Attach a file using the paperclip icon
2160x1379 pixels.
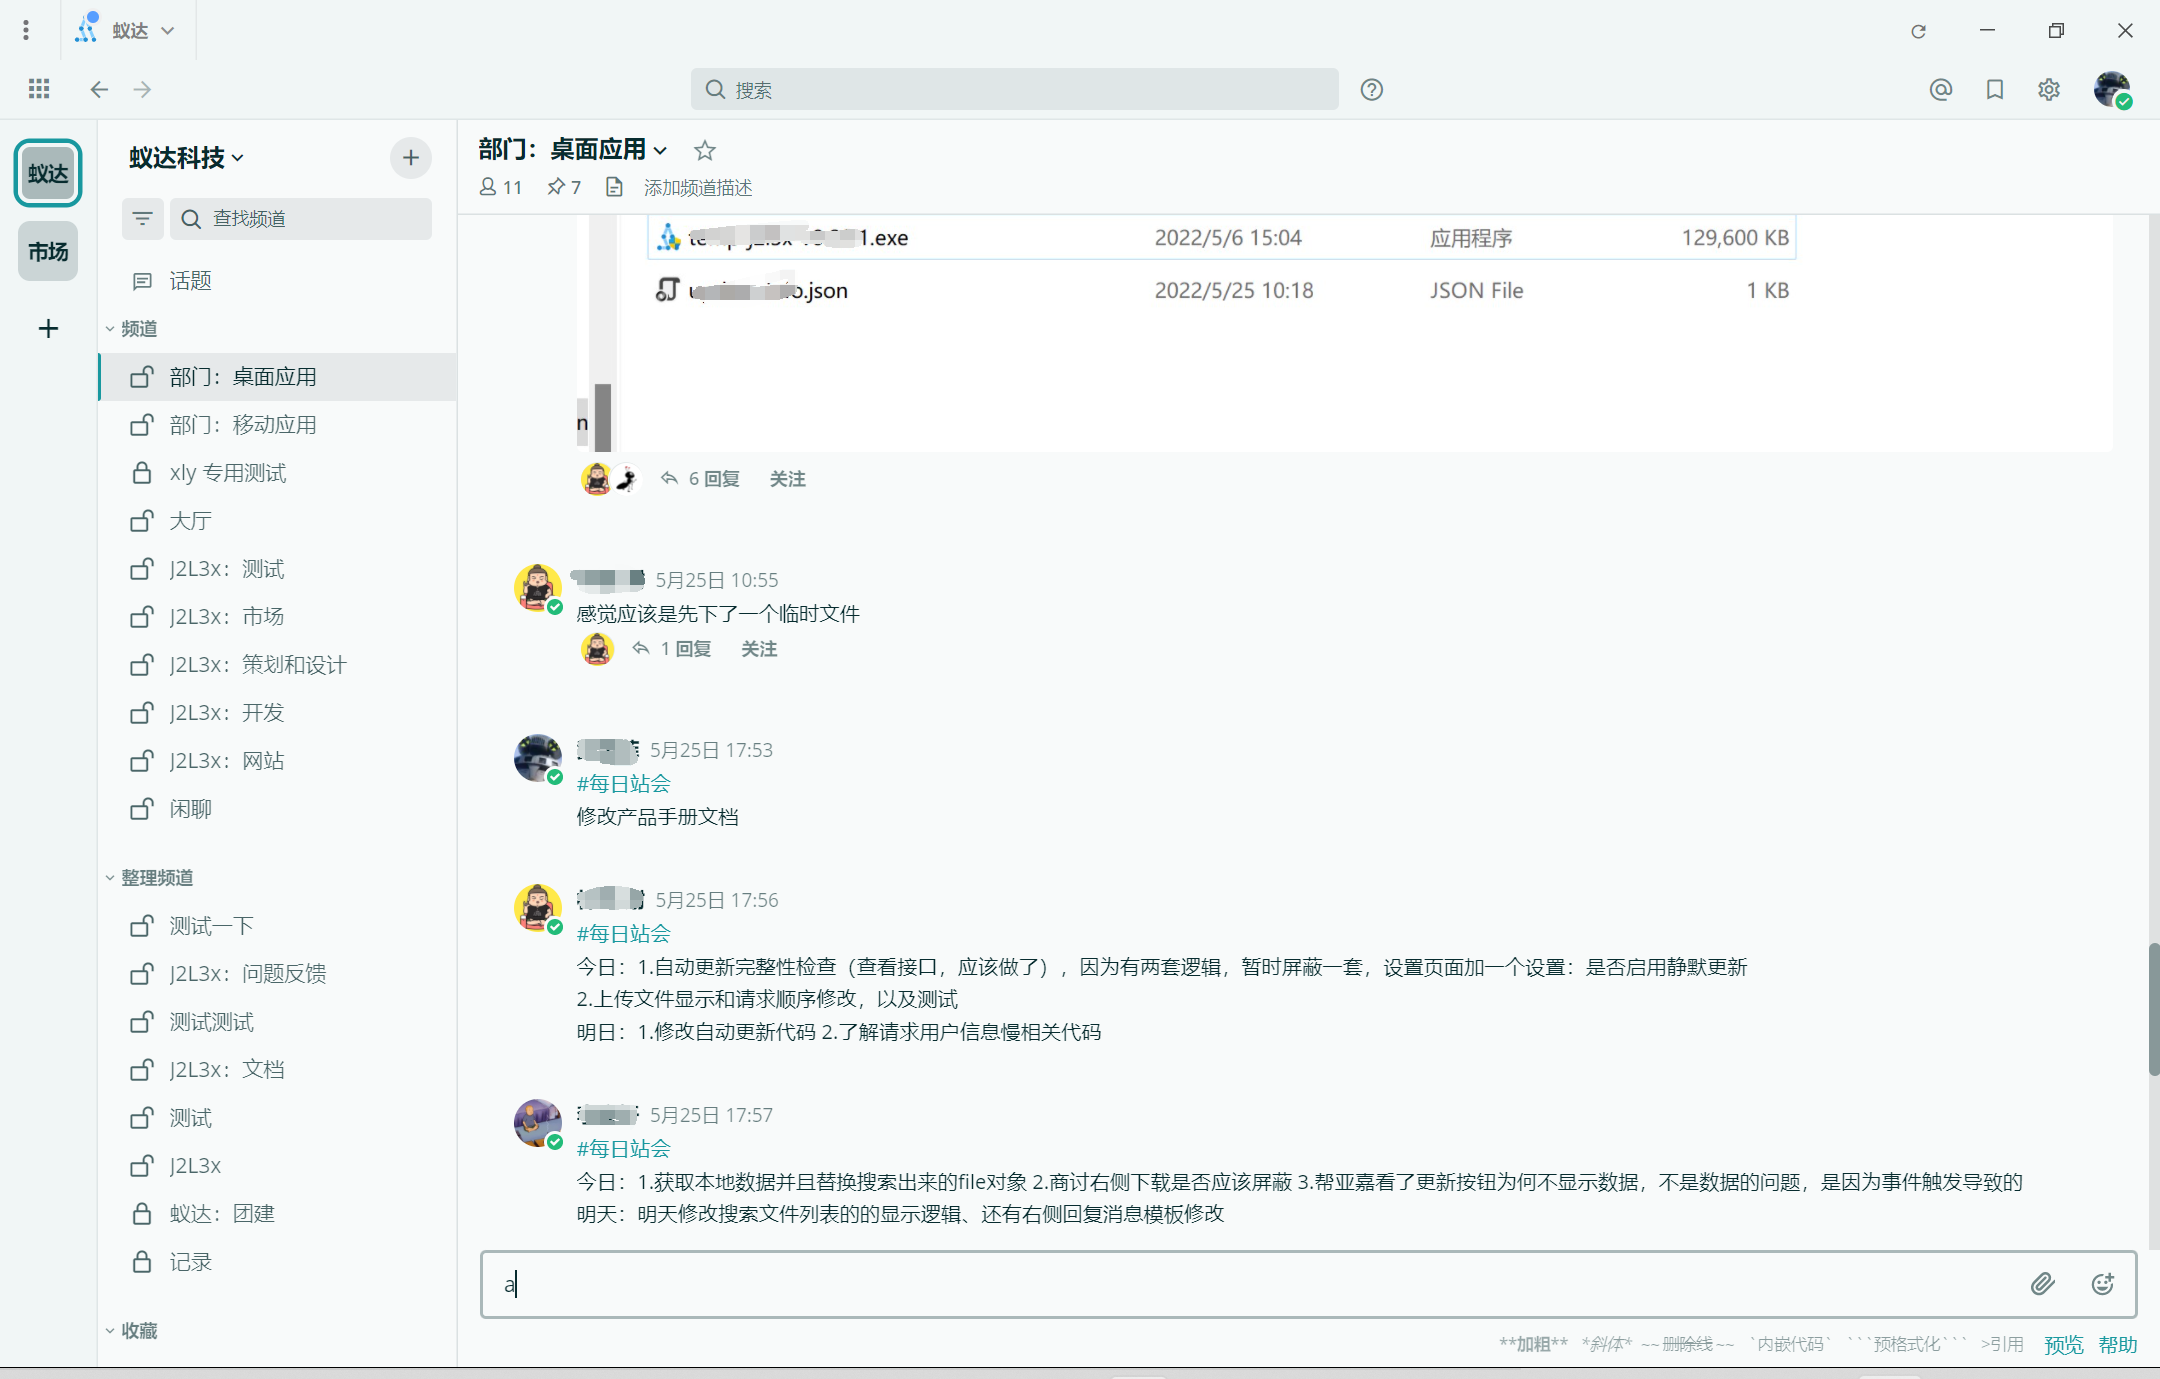point(2043,1283)
